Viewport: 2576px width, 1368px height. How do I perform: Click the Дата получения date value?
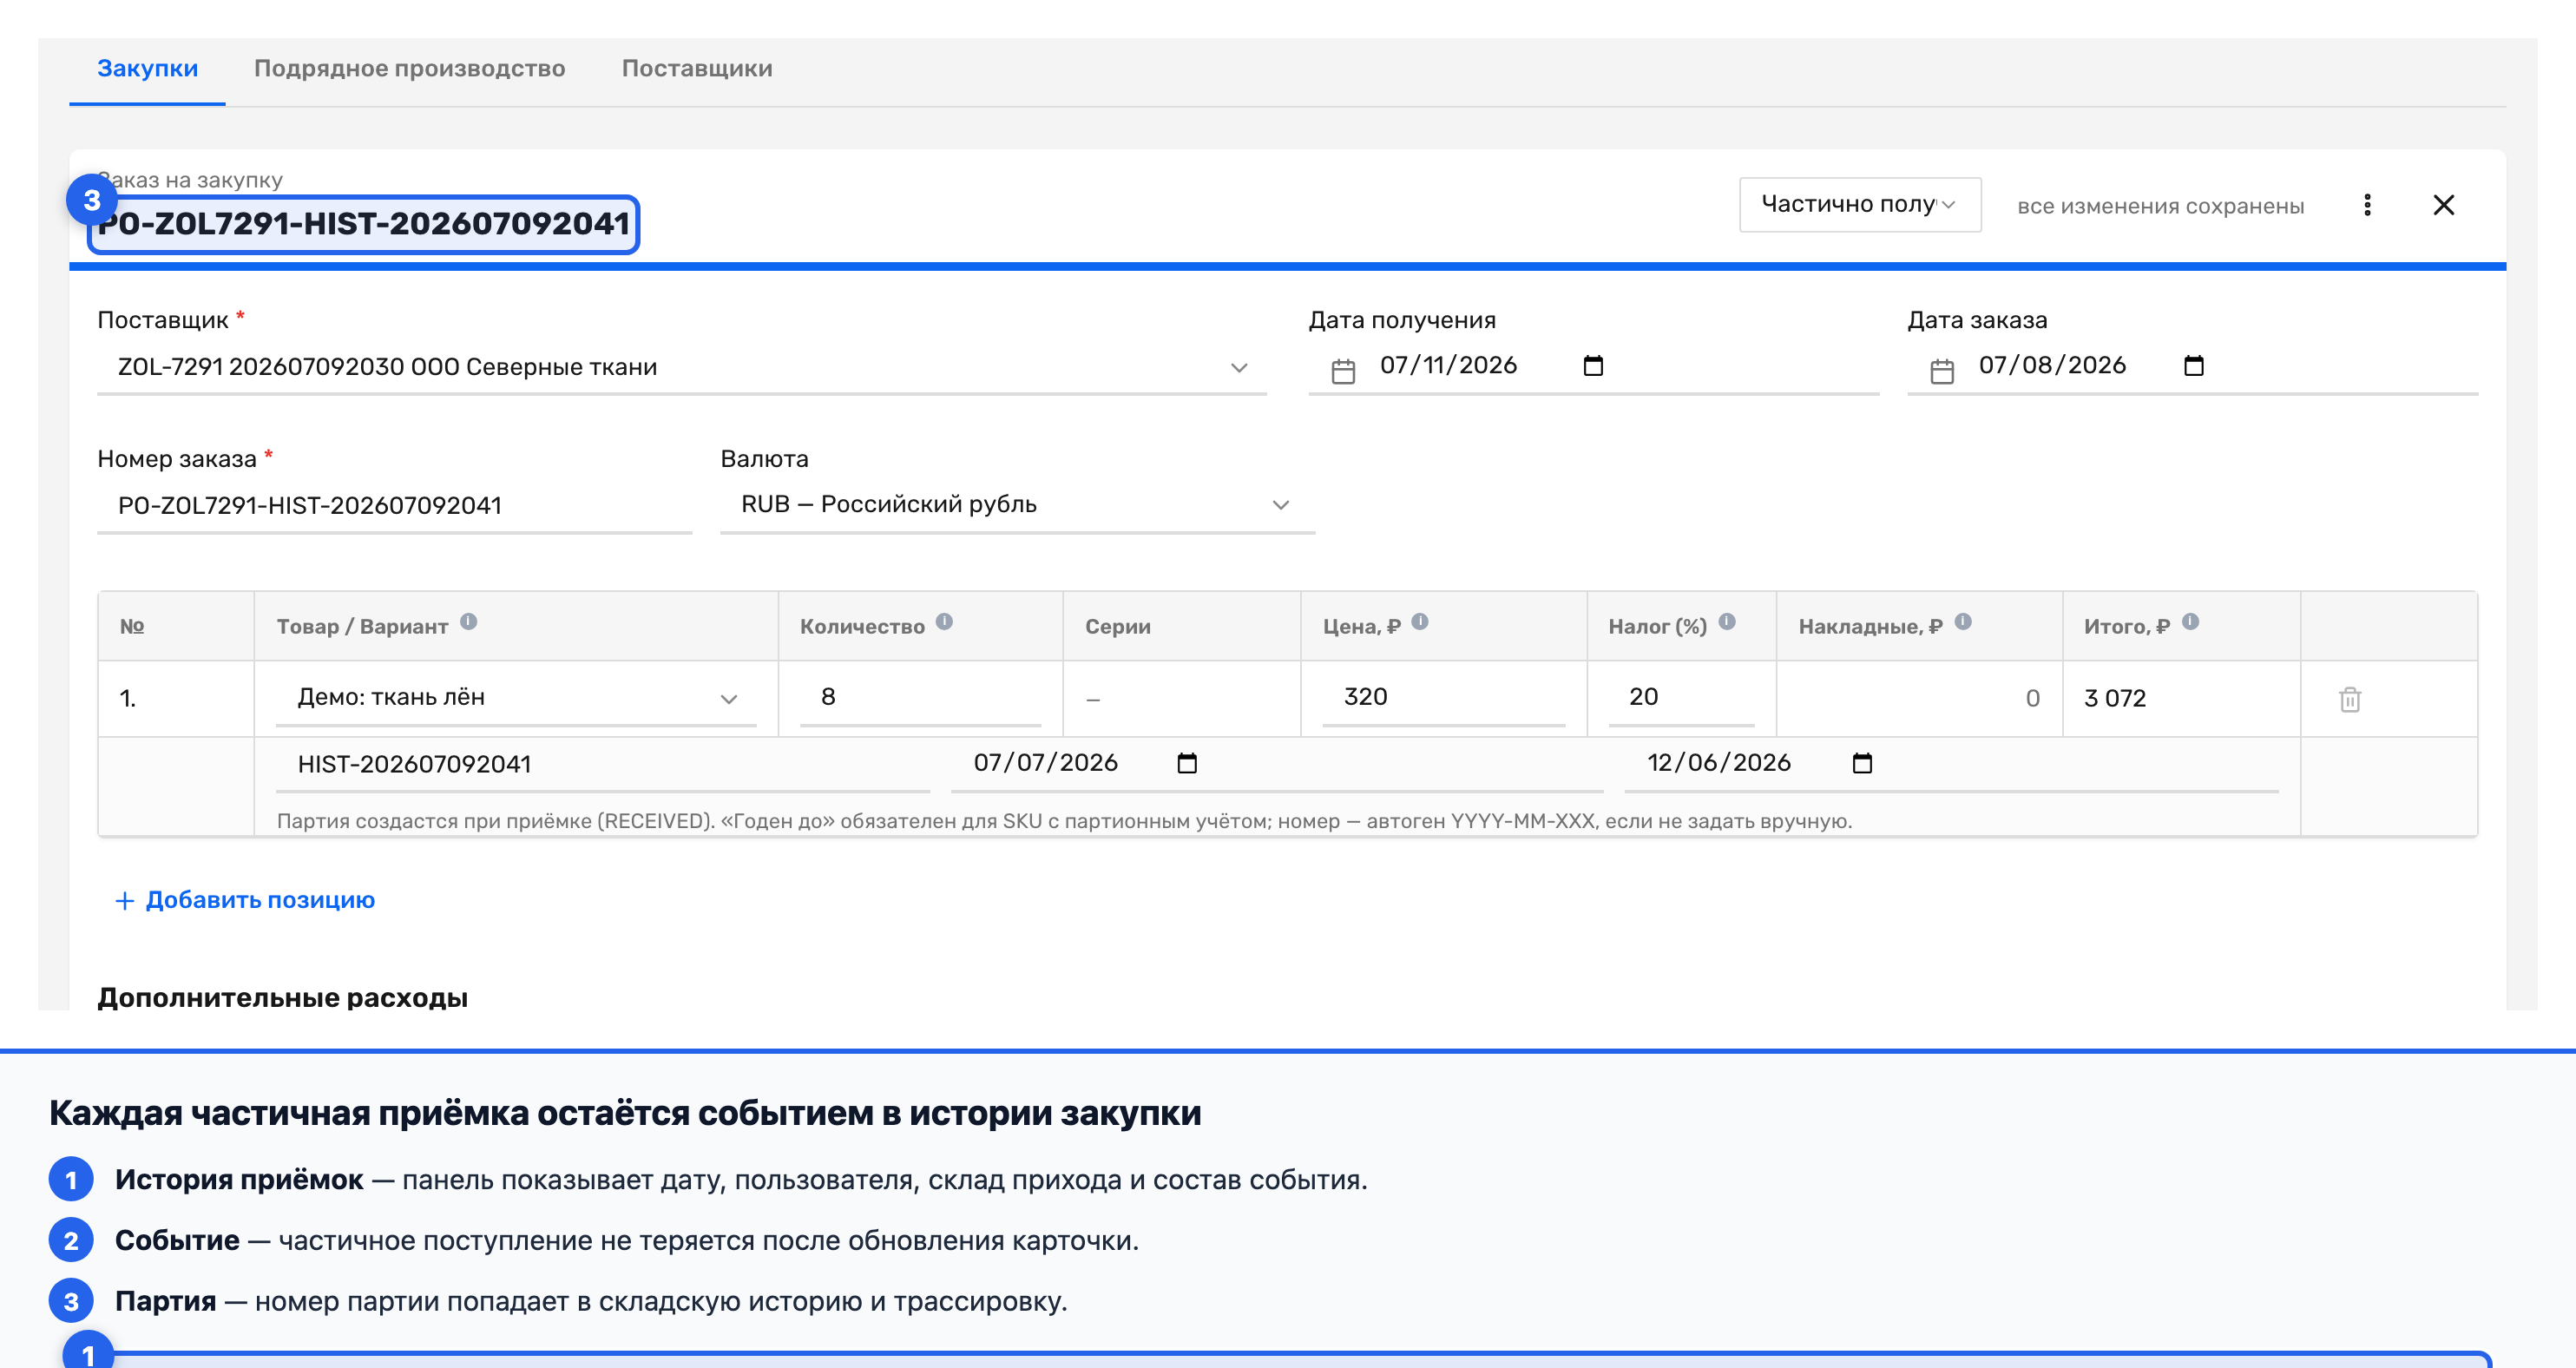click(x=1448, y=365)
